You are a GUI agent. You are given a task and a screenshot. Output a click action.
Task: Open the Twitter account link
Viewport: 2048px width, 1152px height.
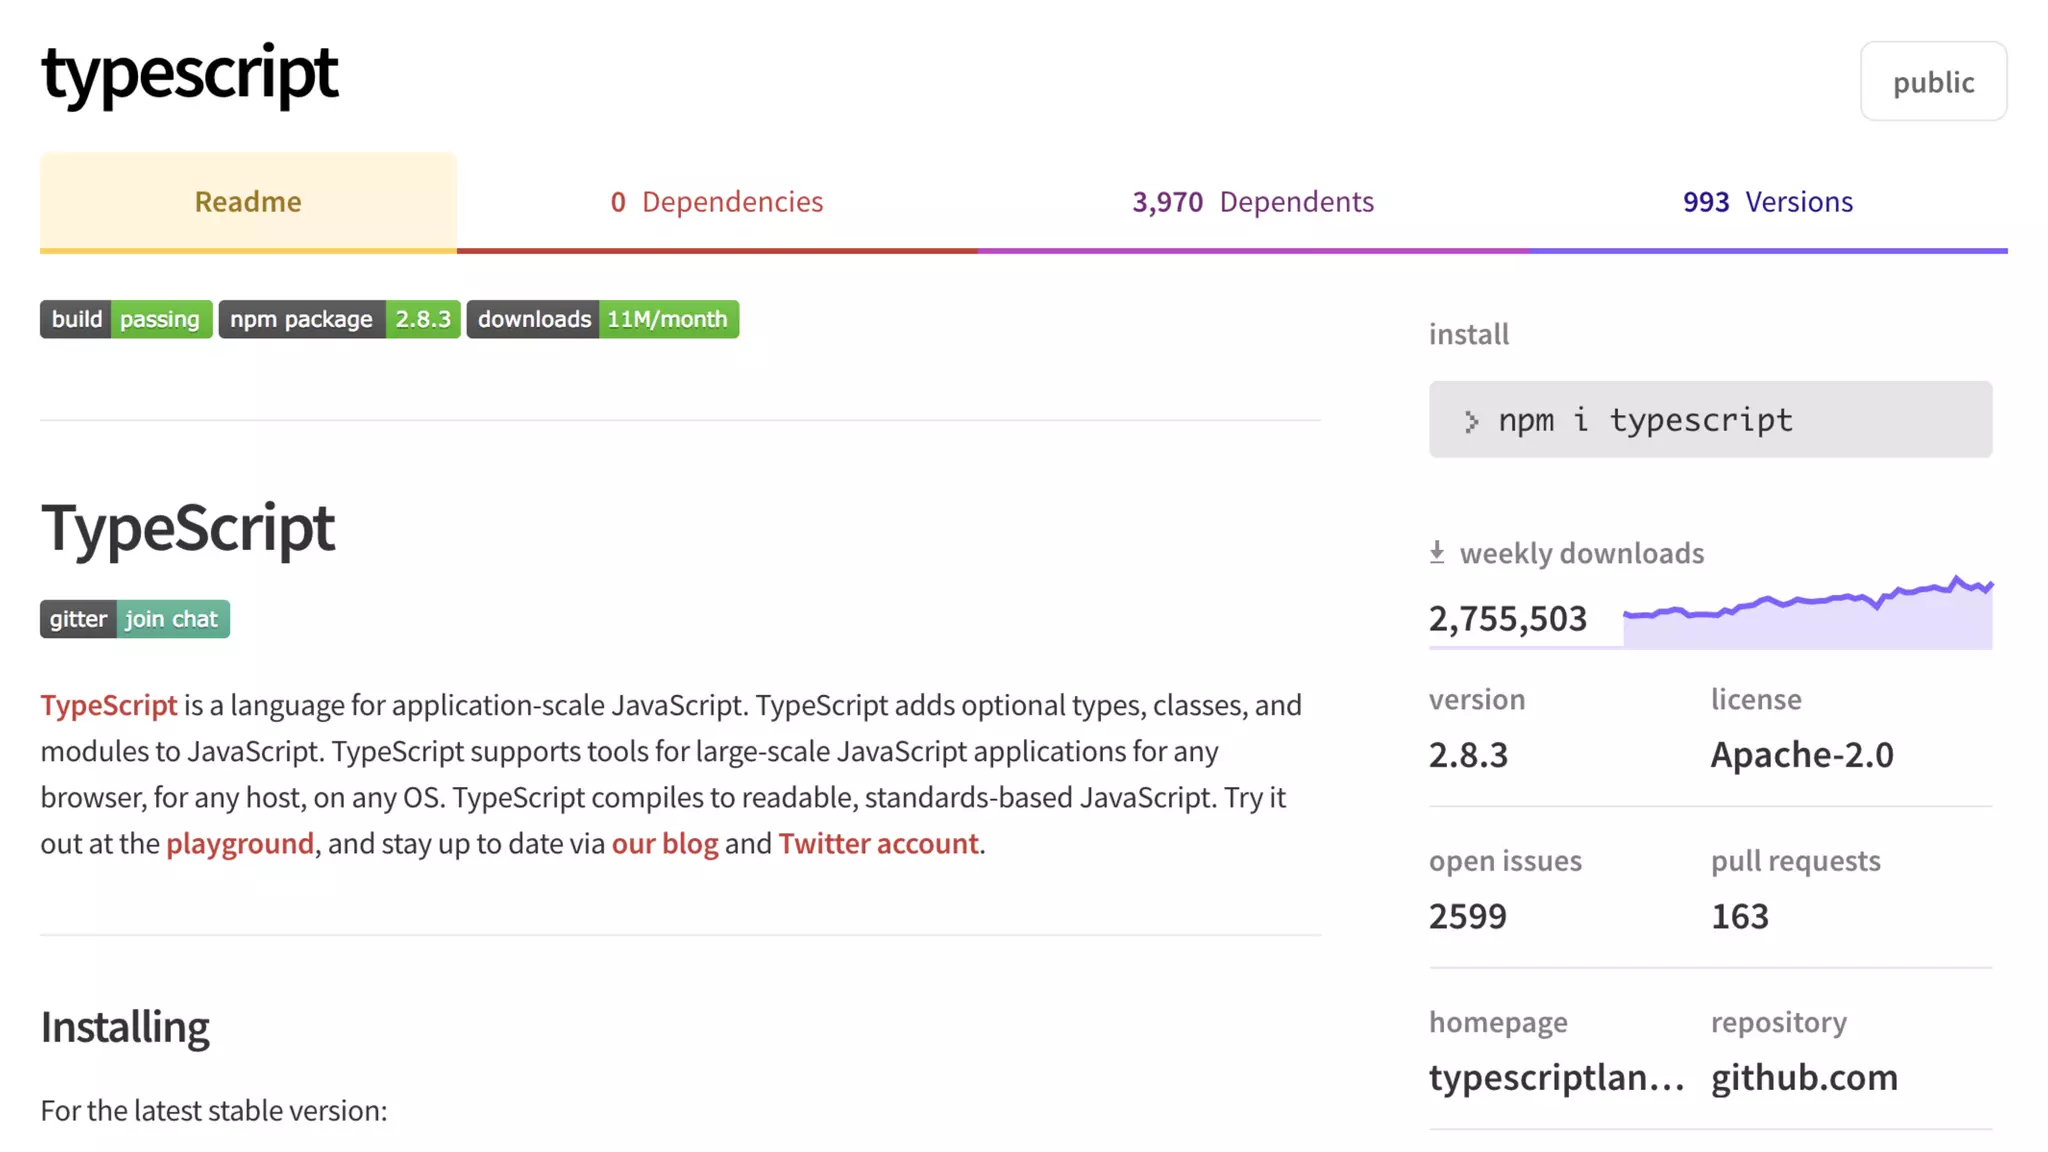pyautogui.click(x=878, y=843)
